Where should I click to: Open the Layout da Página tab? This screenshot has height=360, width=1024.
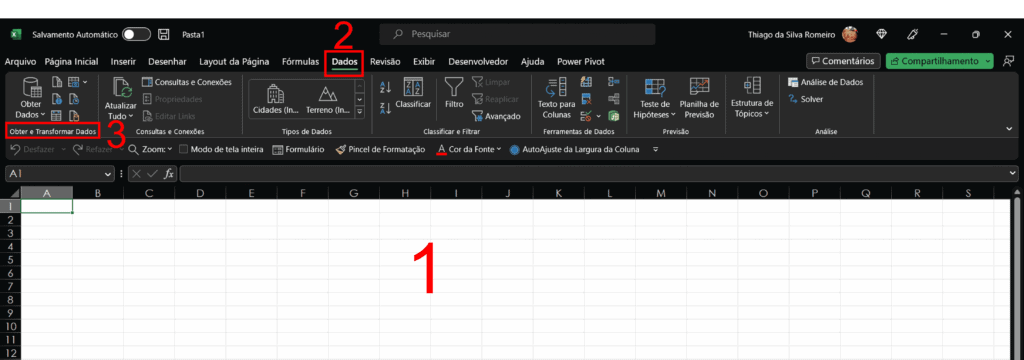[234, 61]
